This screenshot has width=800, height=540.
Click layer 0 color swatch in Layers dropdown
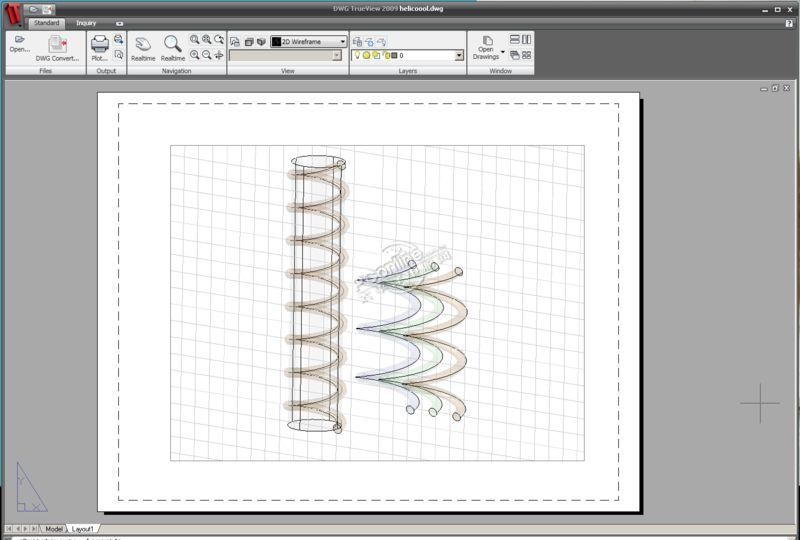pyautogui.click(x=394, y=55)
